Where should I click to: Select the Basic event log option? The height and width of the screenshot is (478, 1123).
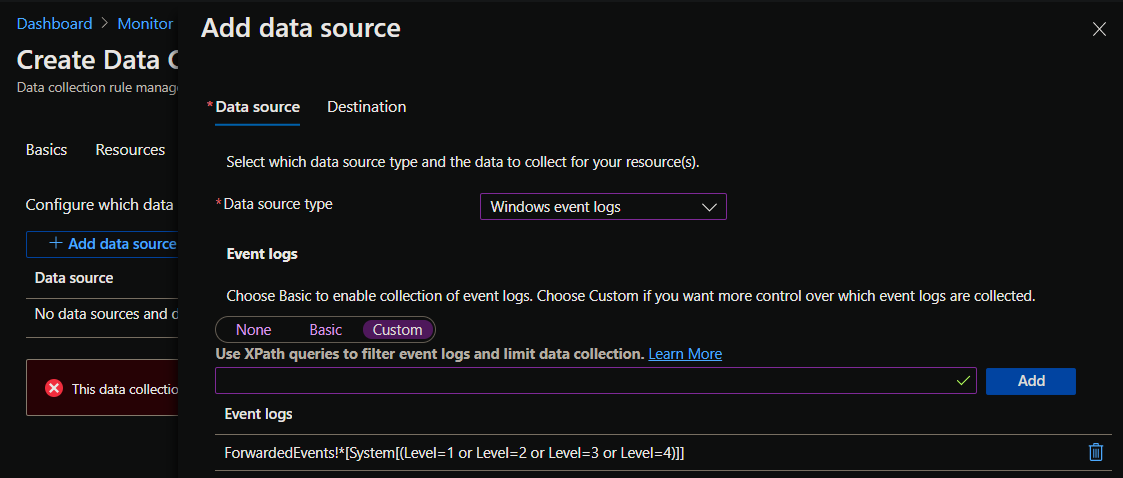coord(326,330)
